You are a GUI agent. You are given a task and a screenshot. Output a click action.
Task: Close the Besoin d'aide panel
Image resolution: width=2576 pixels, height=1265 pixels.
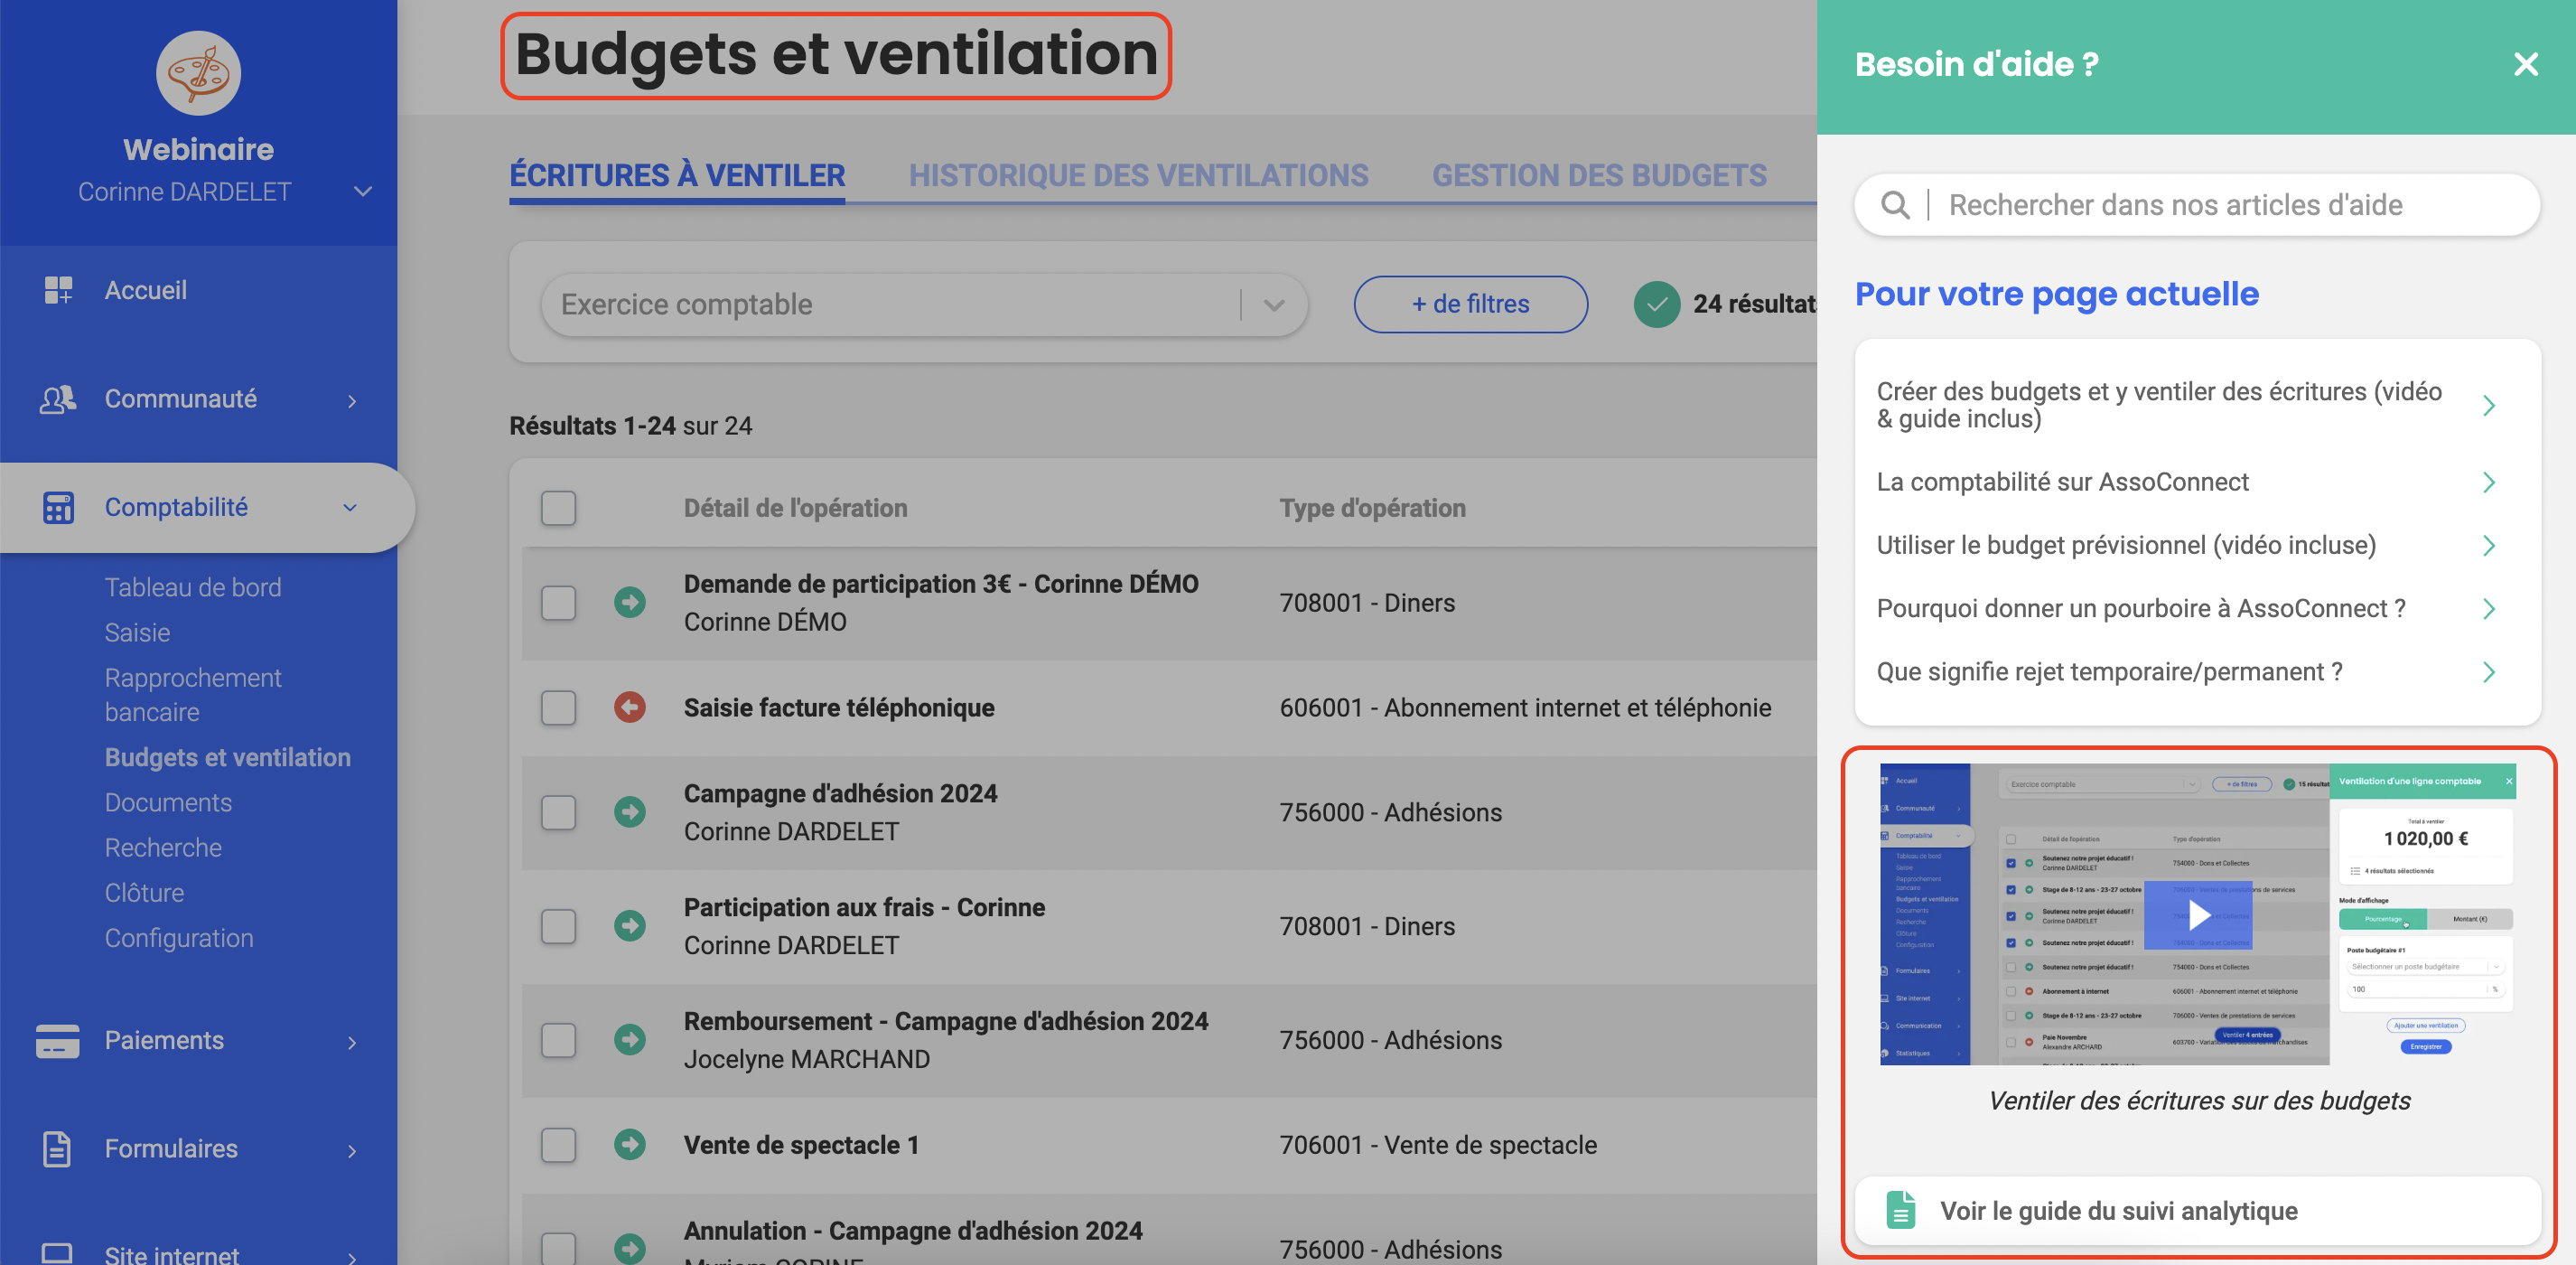click(2526, 64)
